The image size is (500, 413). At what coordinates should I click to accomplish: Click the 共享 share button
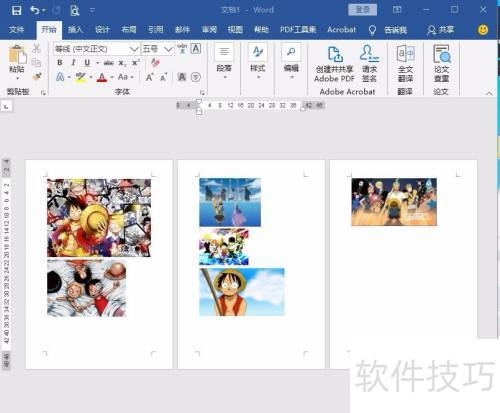pyautogui.click(x=440, y=30)
